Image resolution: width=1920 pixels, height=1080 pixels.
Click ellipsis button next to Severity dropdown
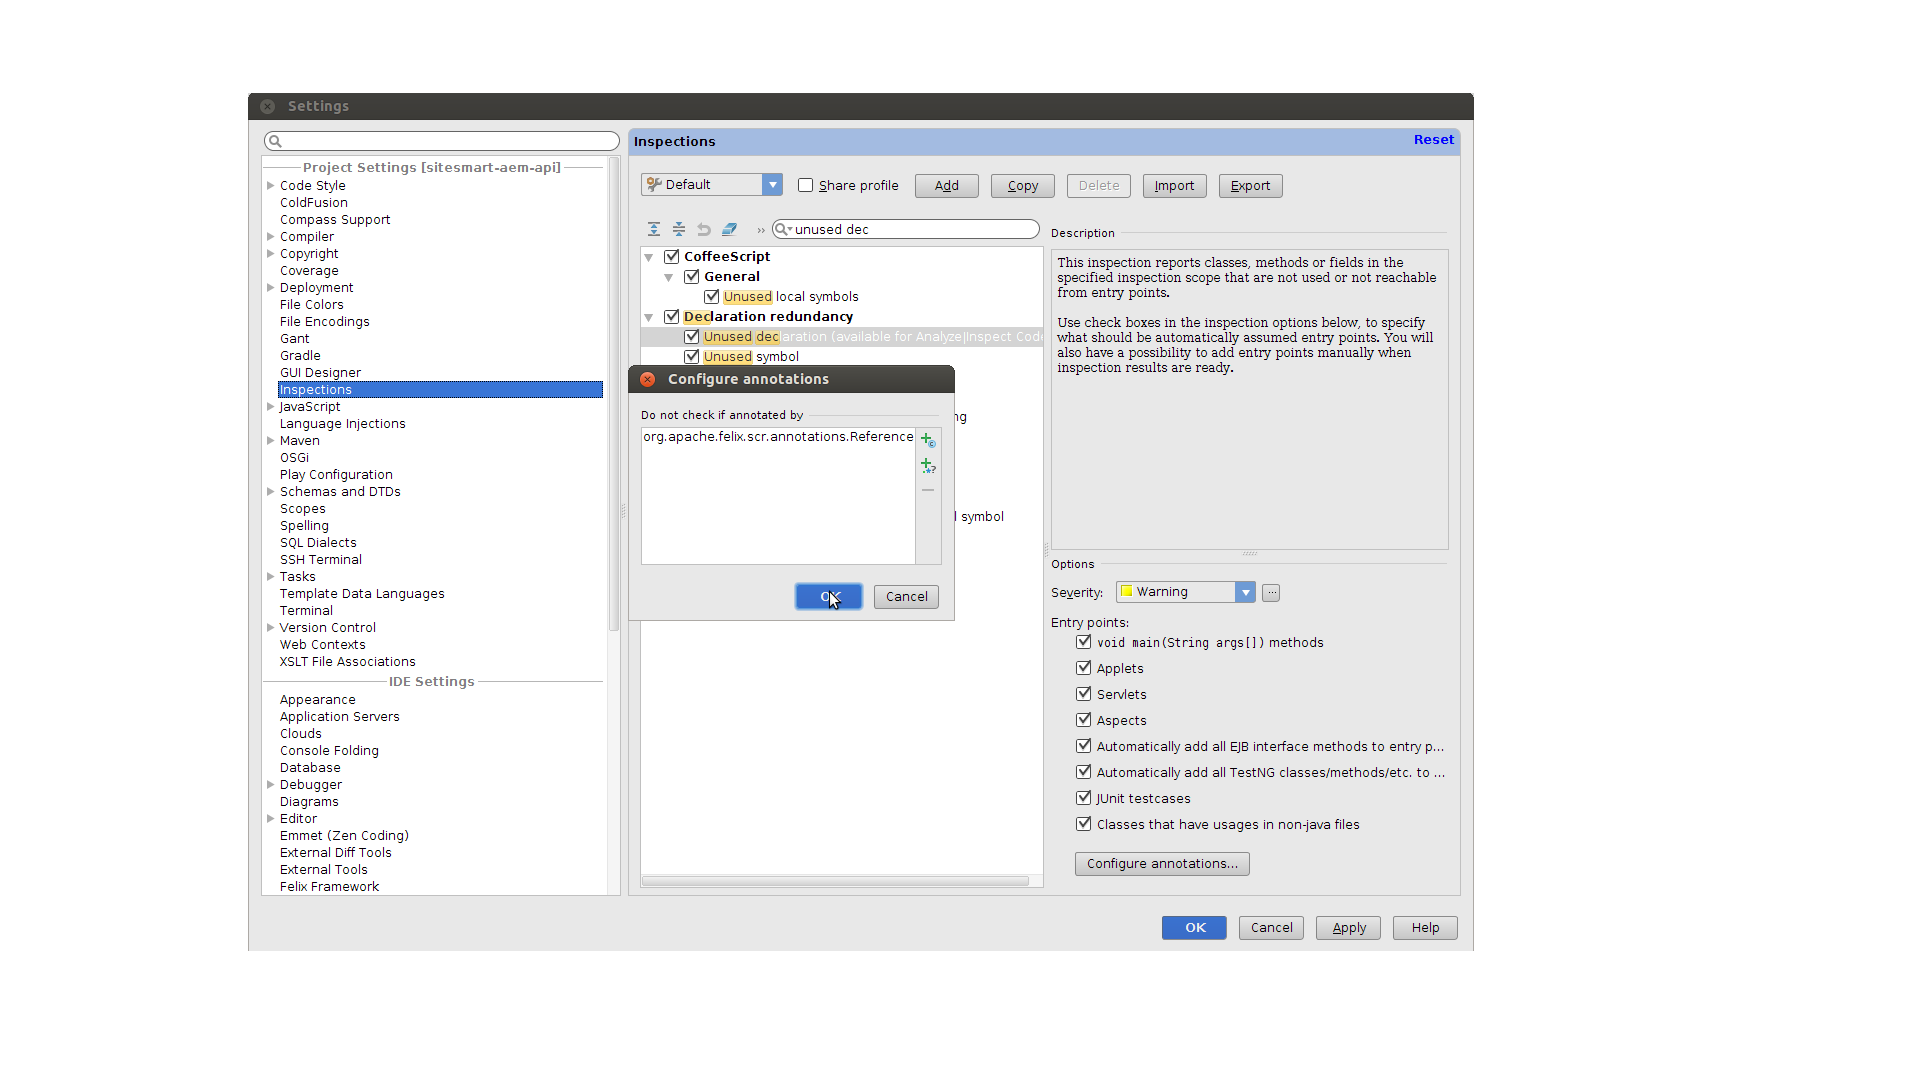pos(1271,593)
